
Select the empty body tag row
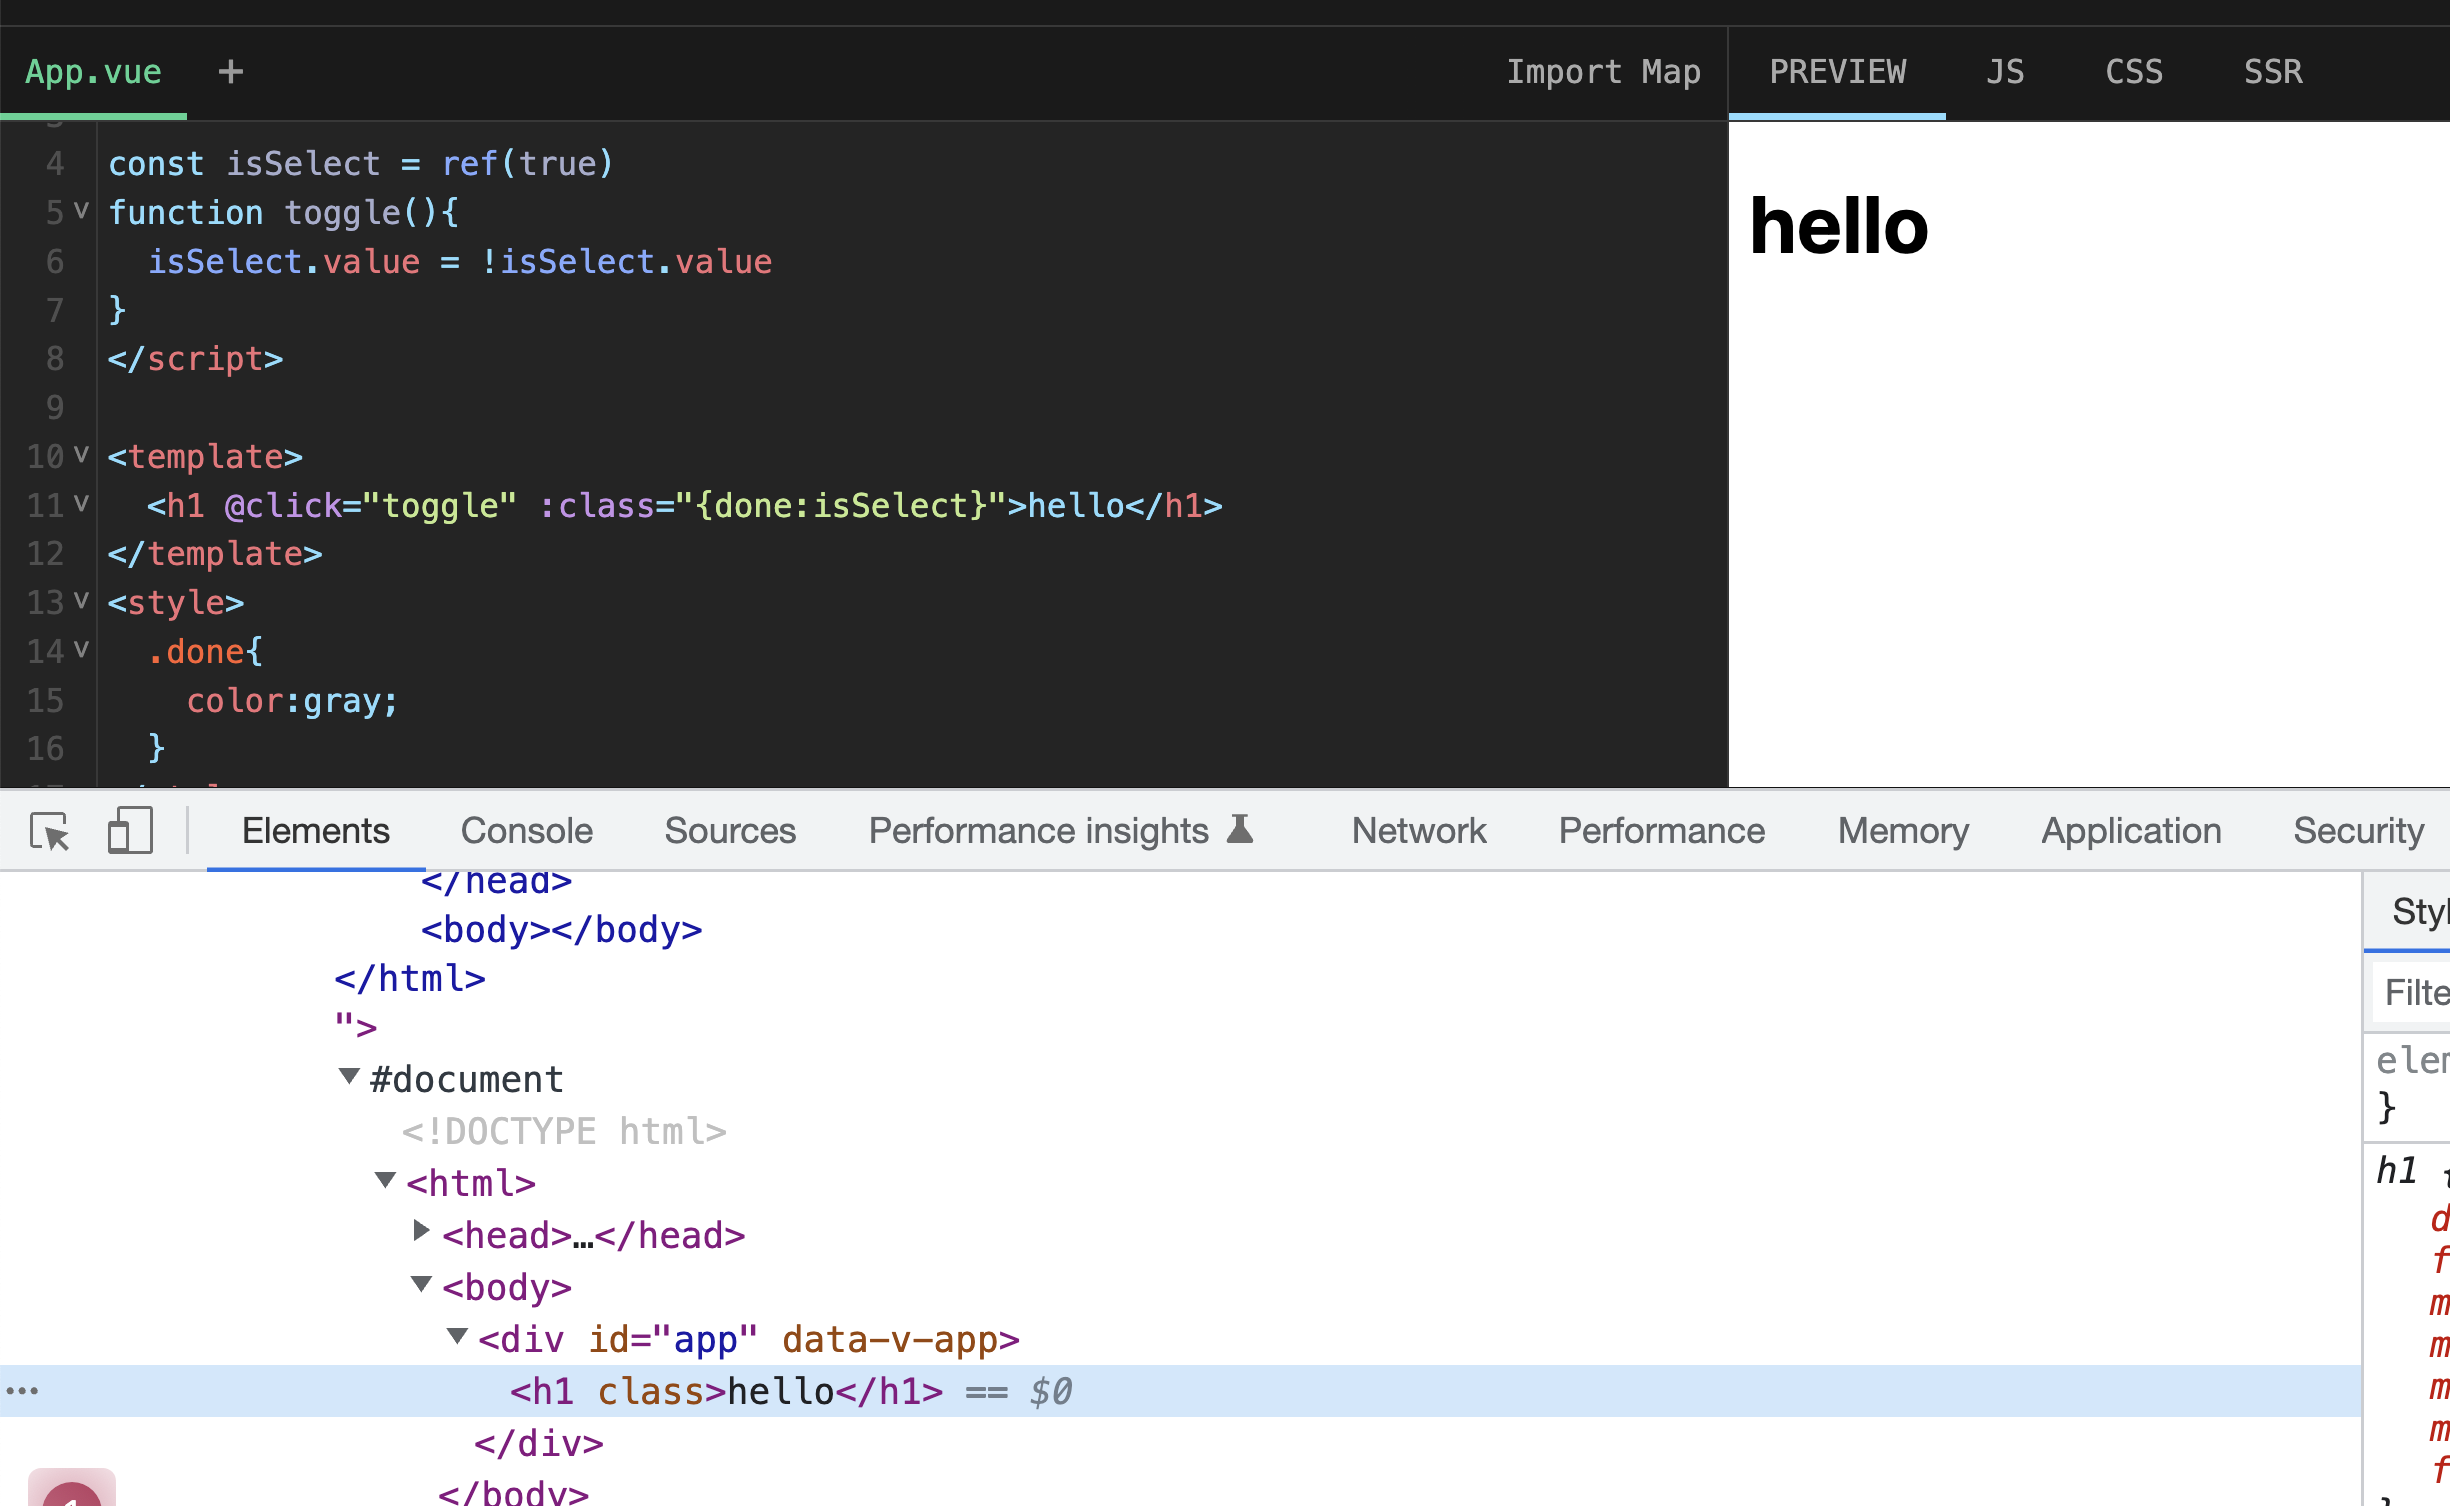coord(561,929)
